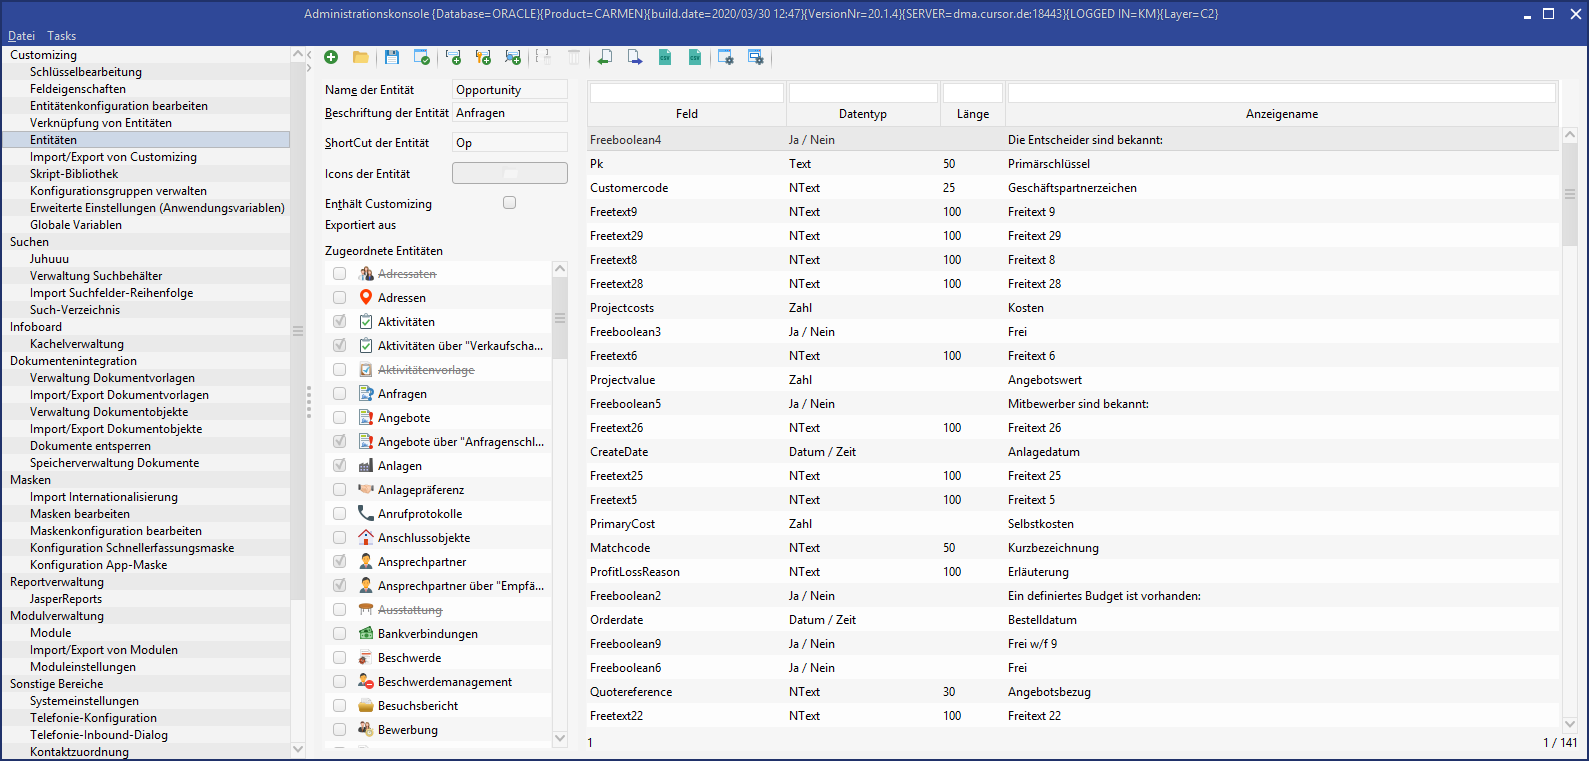Click the page with blue right arrow icon
The image size is (1589, 761).
pos(635,58)
